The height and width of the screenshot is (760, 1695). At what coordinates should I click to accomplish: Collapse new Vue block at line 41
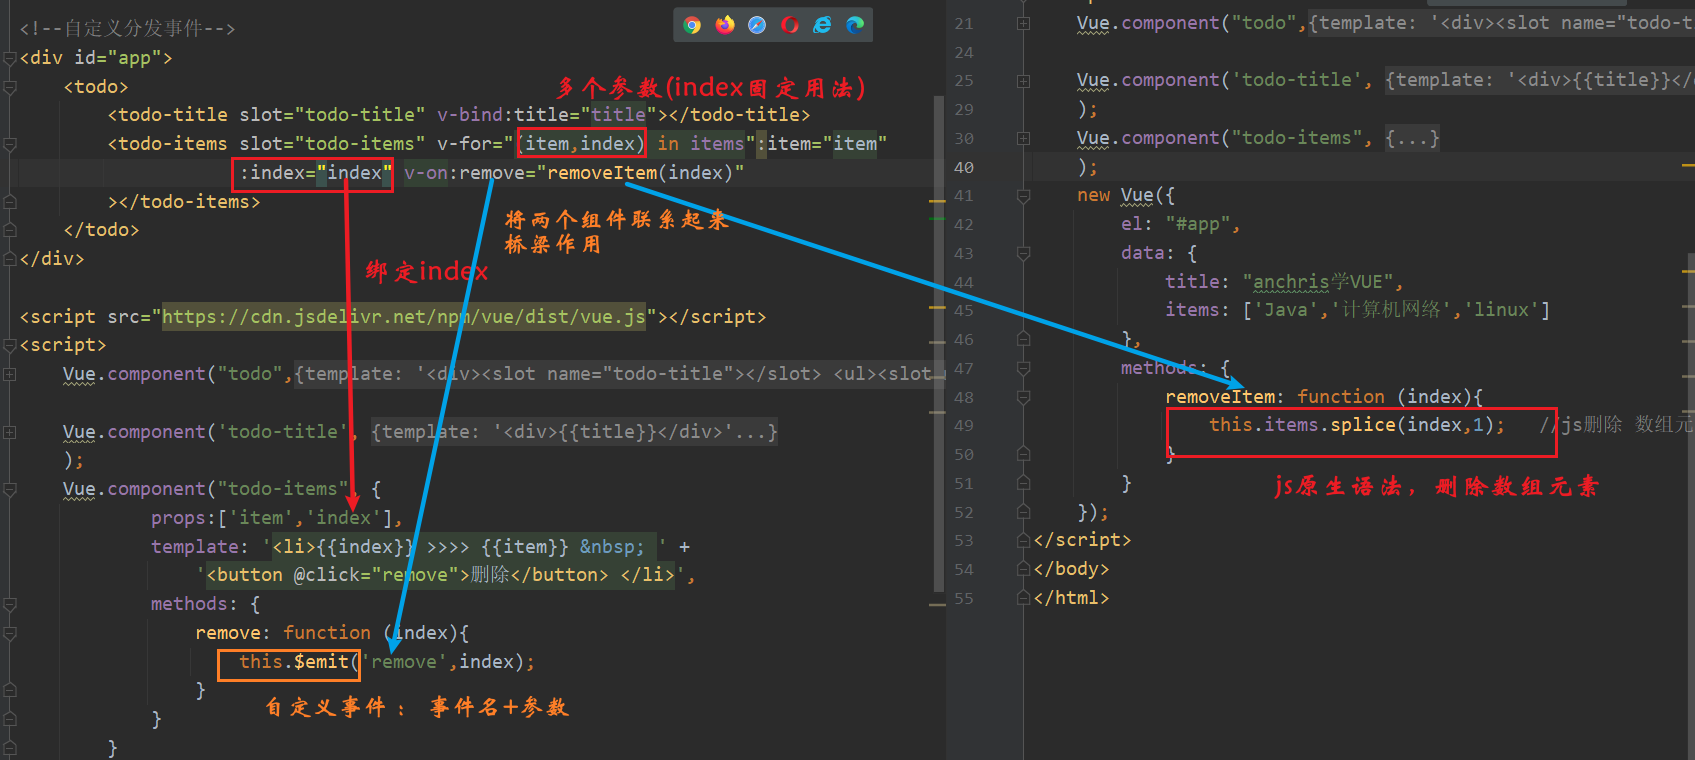[1023, 196]
